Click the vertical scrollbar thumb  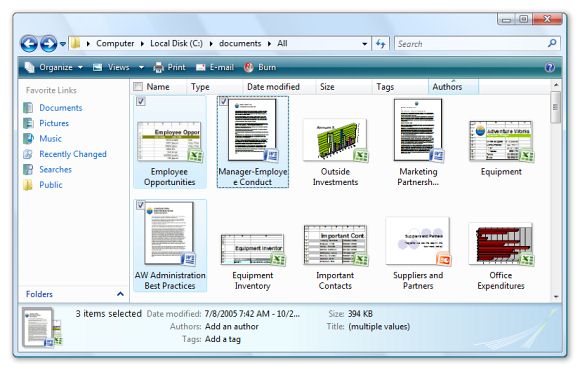(x=555, y=107)
